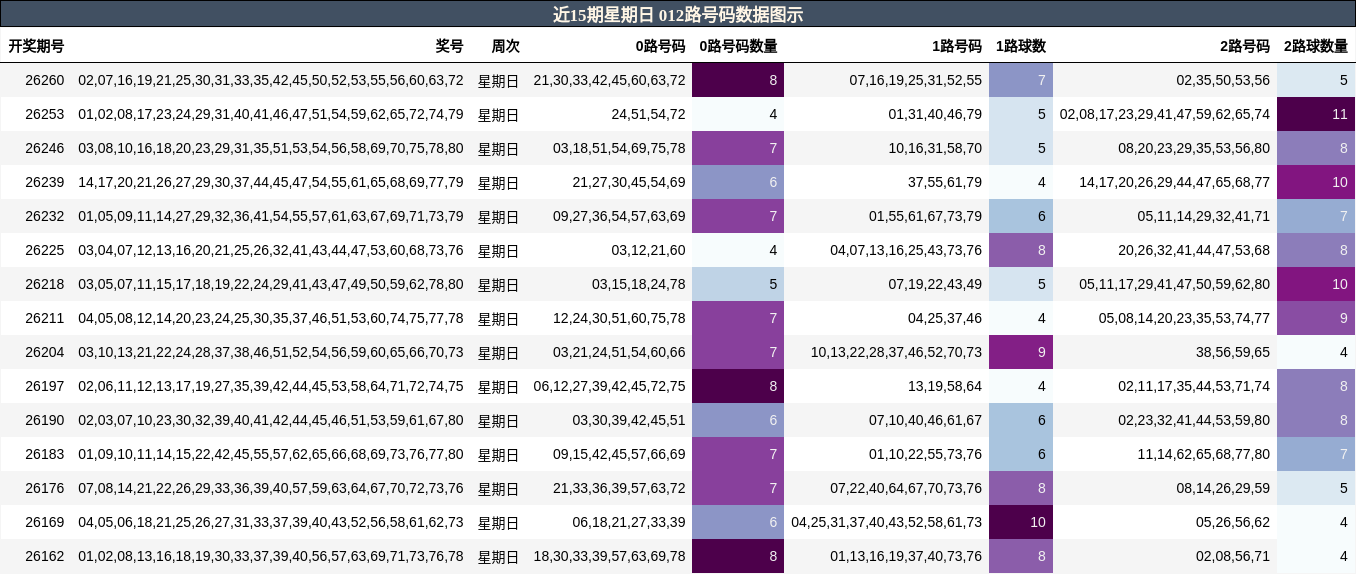Screen dimensions: 1356x574
Task: Click the dark purple 0路号码数量 cell in row 26260
Action: pyautogui.click(x=738, y=80)
